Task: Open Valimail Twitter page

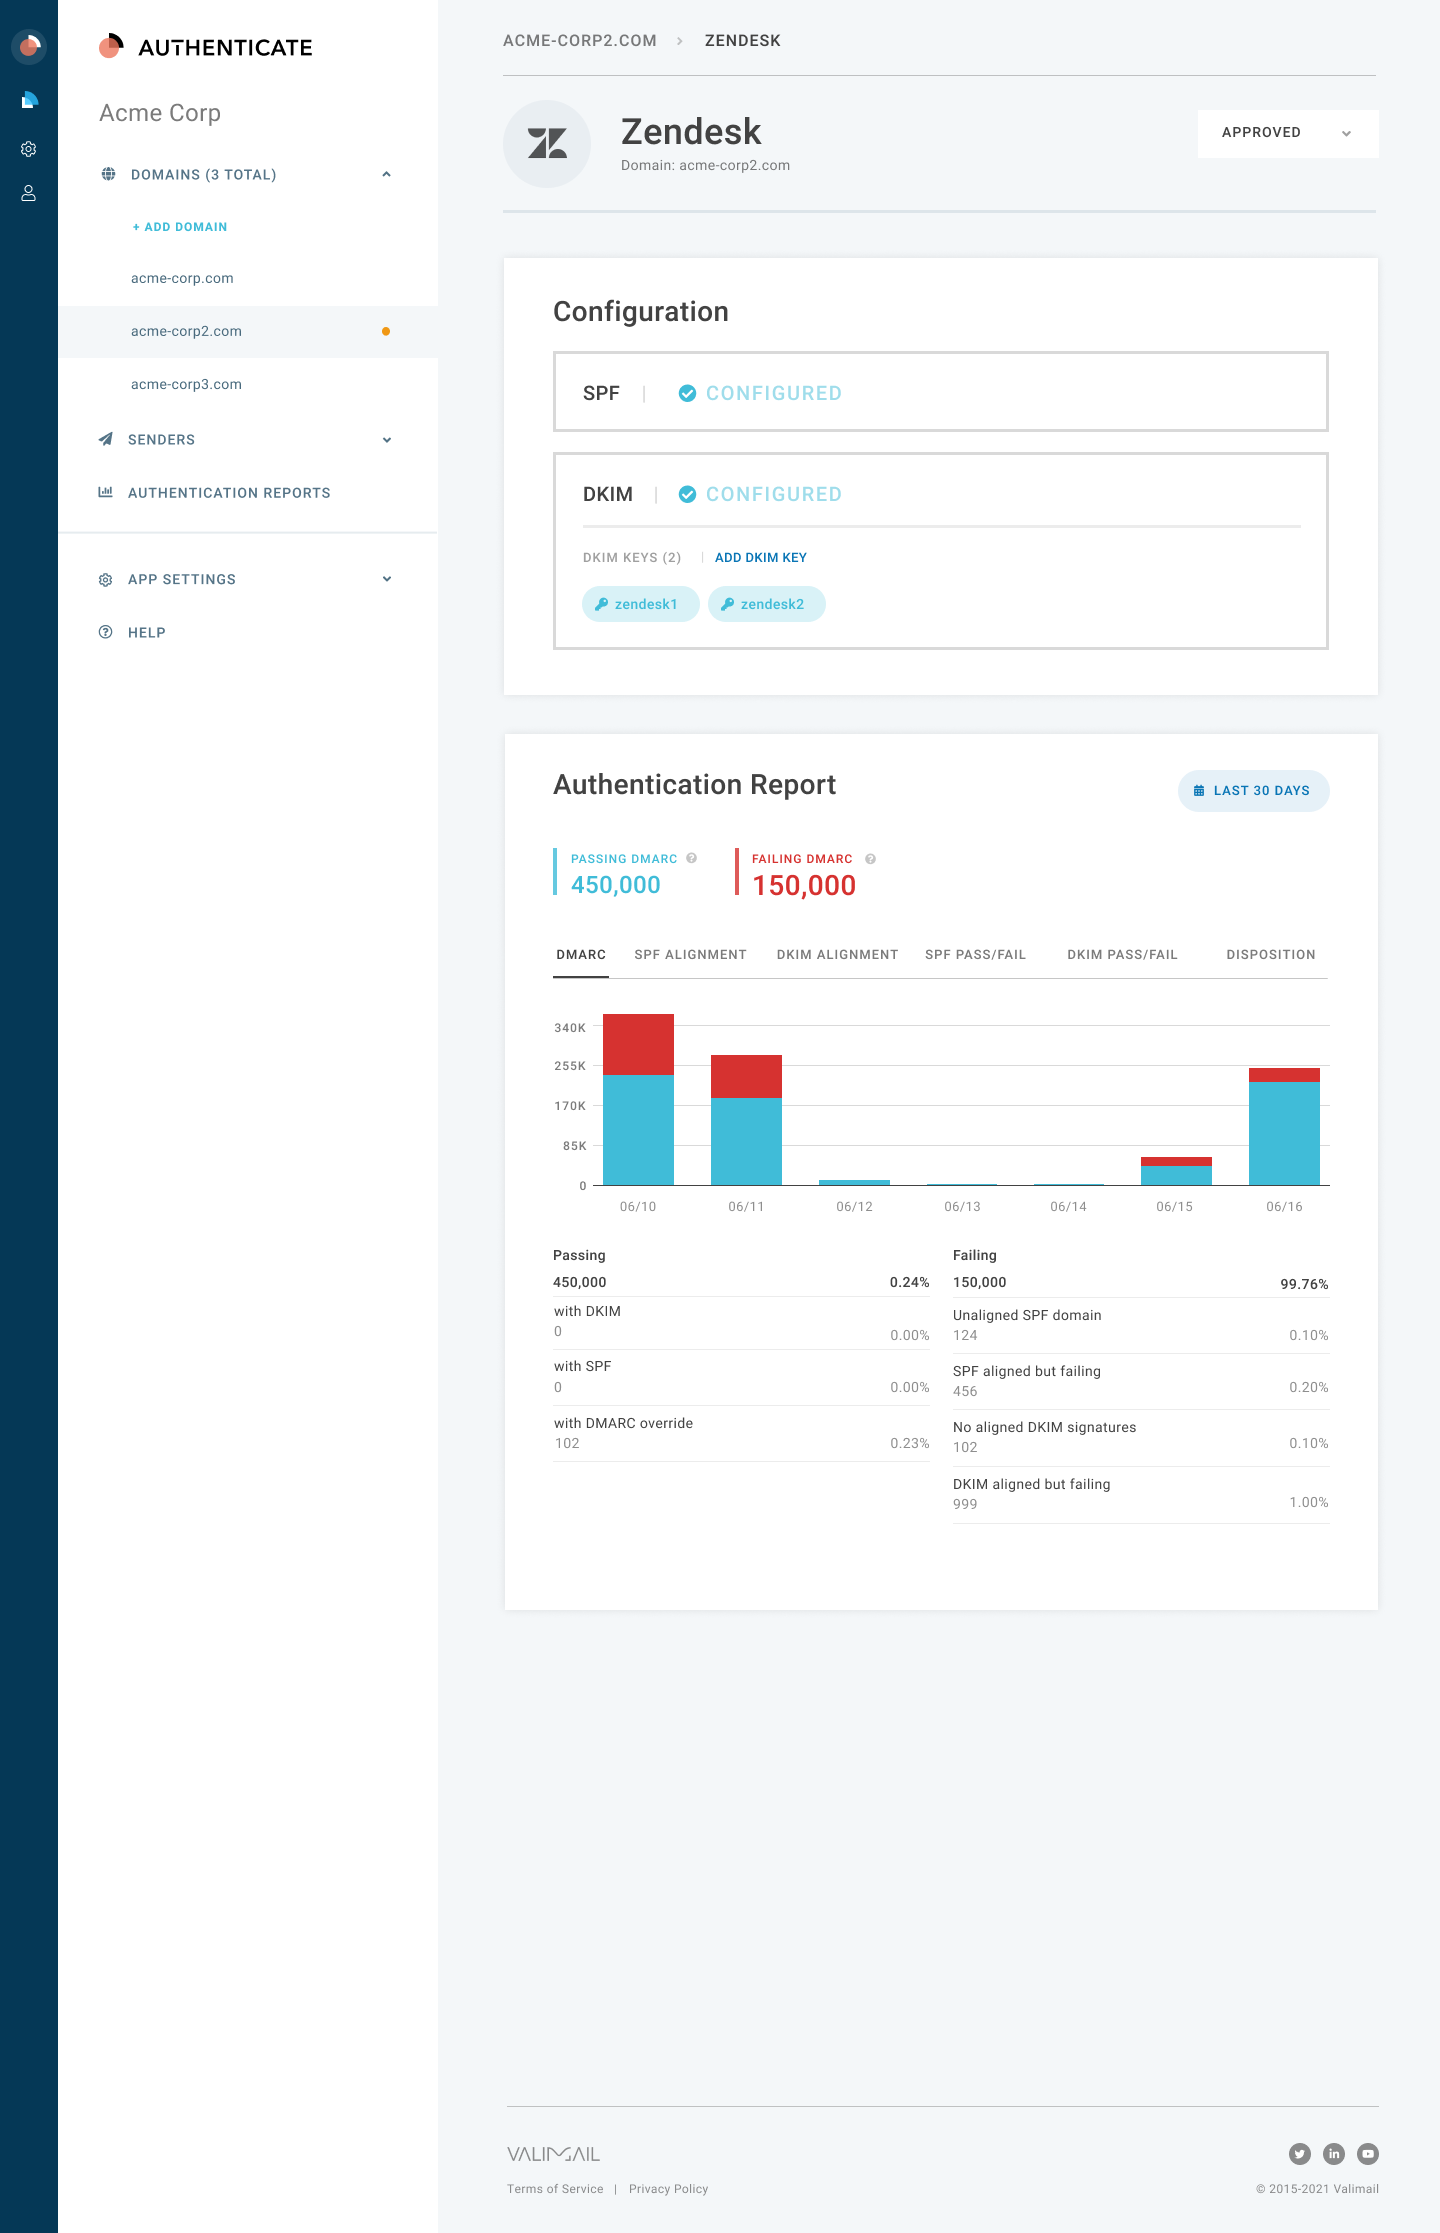Action: [1300, 2154]
